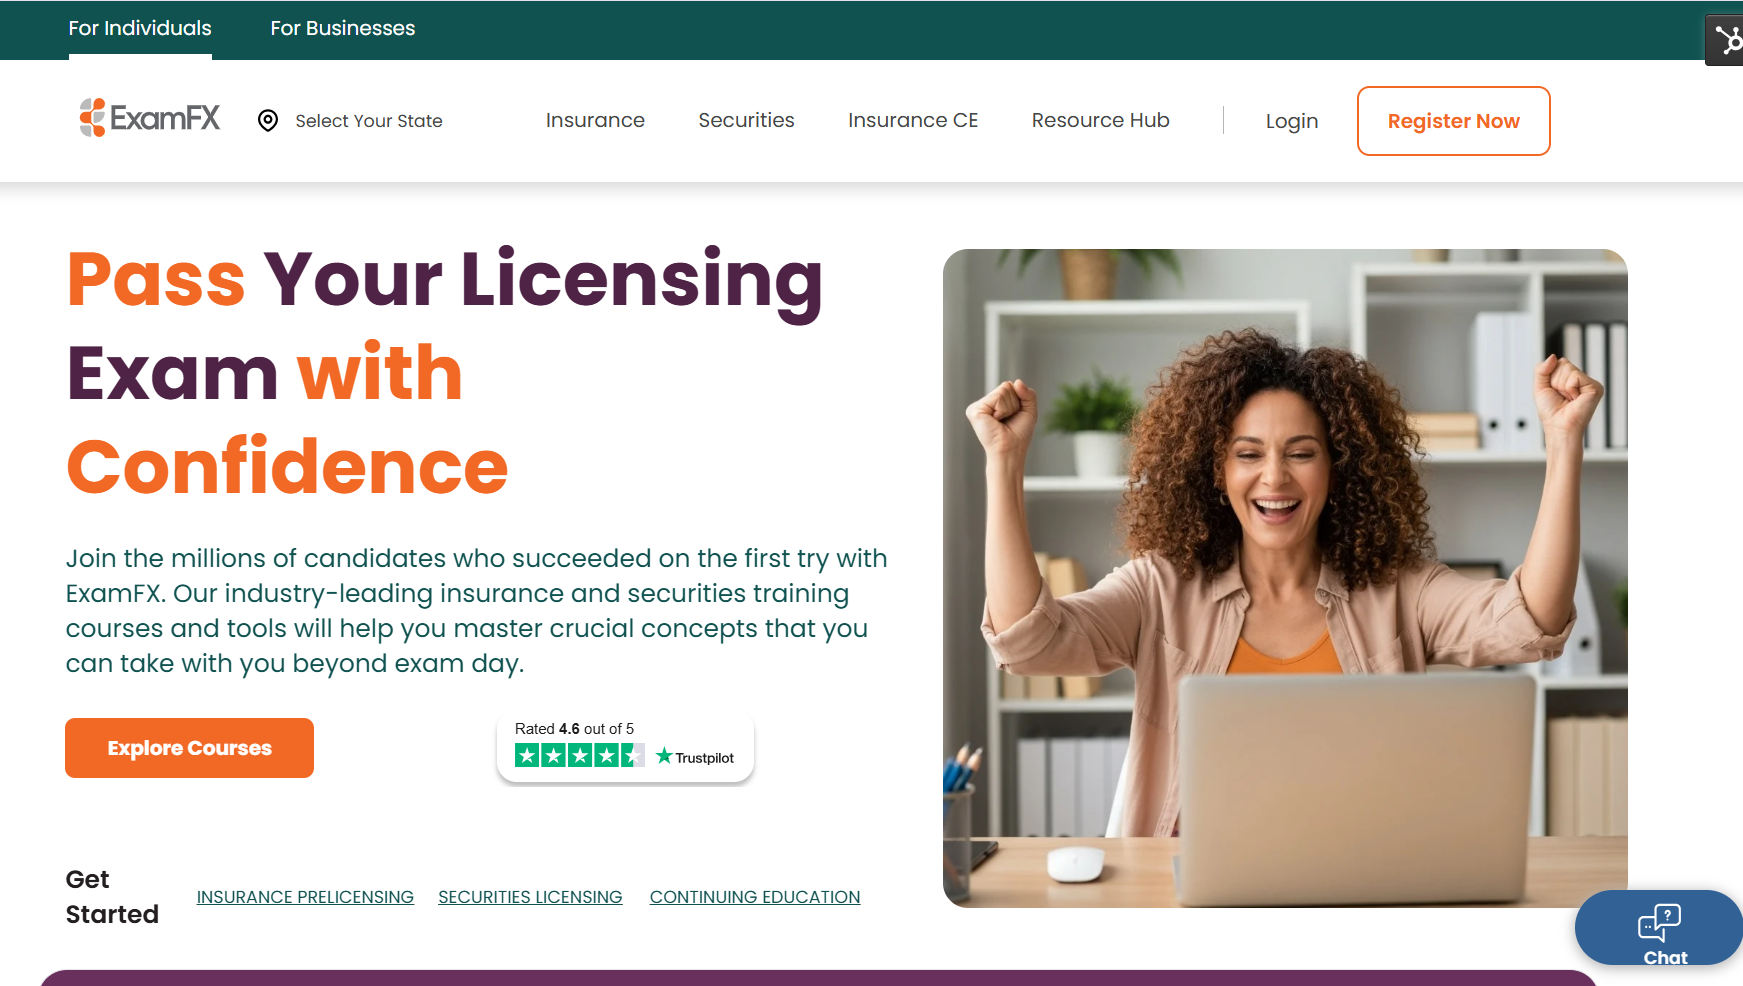Click the hero image of the woman celebrating
The width and height of the screenshot is (1743, 986).
1285,578
